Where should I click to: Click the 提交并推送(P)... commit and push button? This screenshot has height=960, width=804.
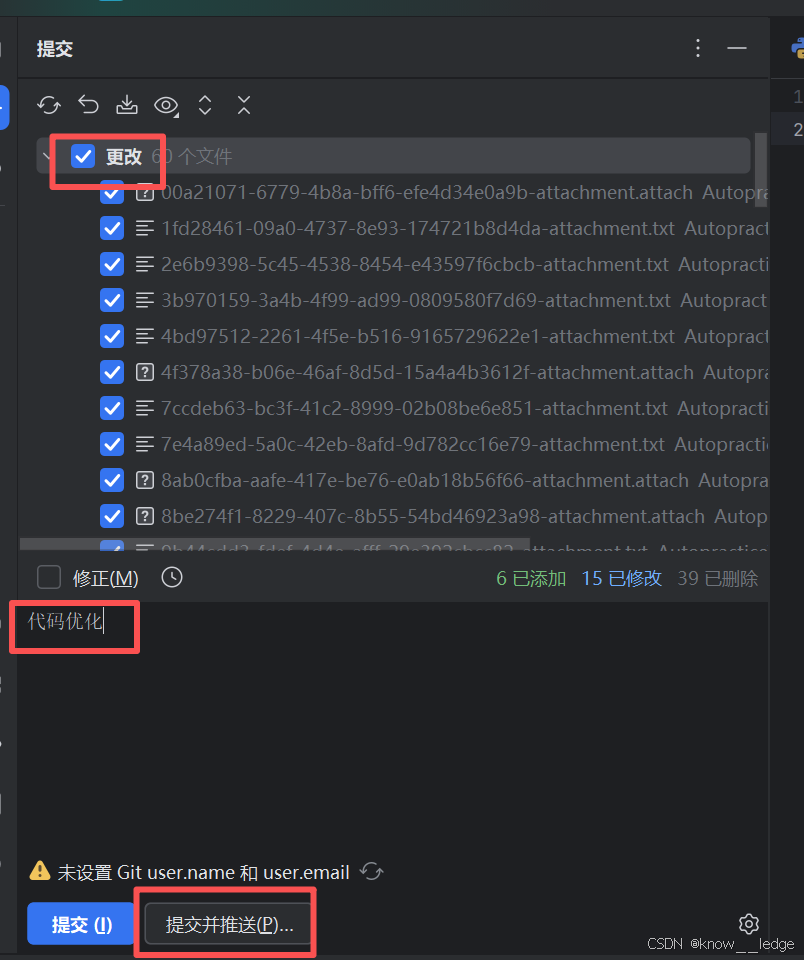pos(229,924)
